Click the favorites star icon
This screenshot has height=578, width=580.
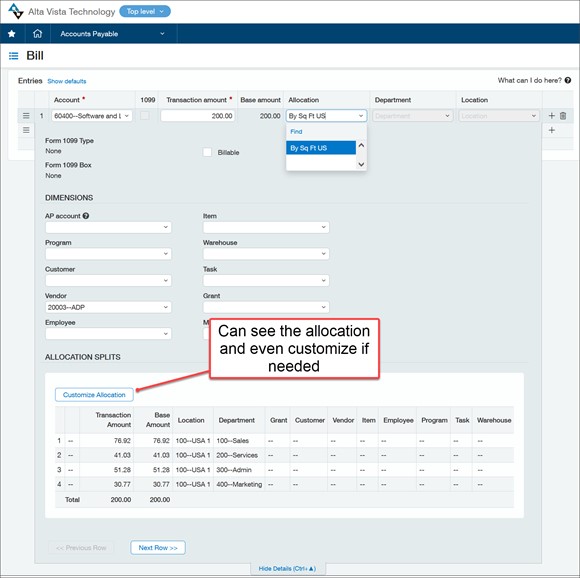click(x=12, y=34)
